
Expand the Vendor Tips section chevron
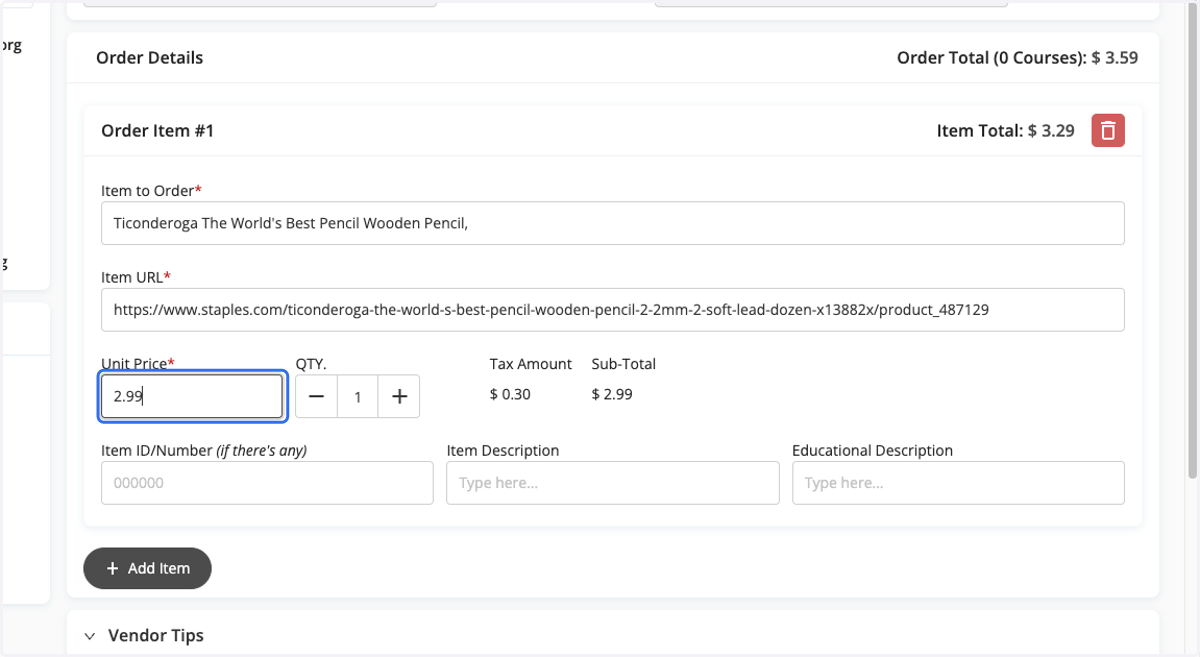90,636
